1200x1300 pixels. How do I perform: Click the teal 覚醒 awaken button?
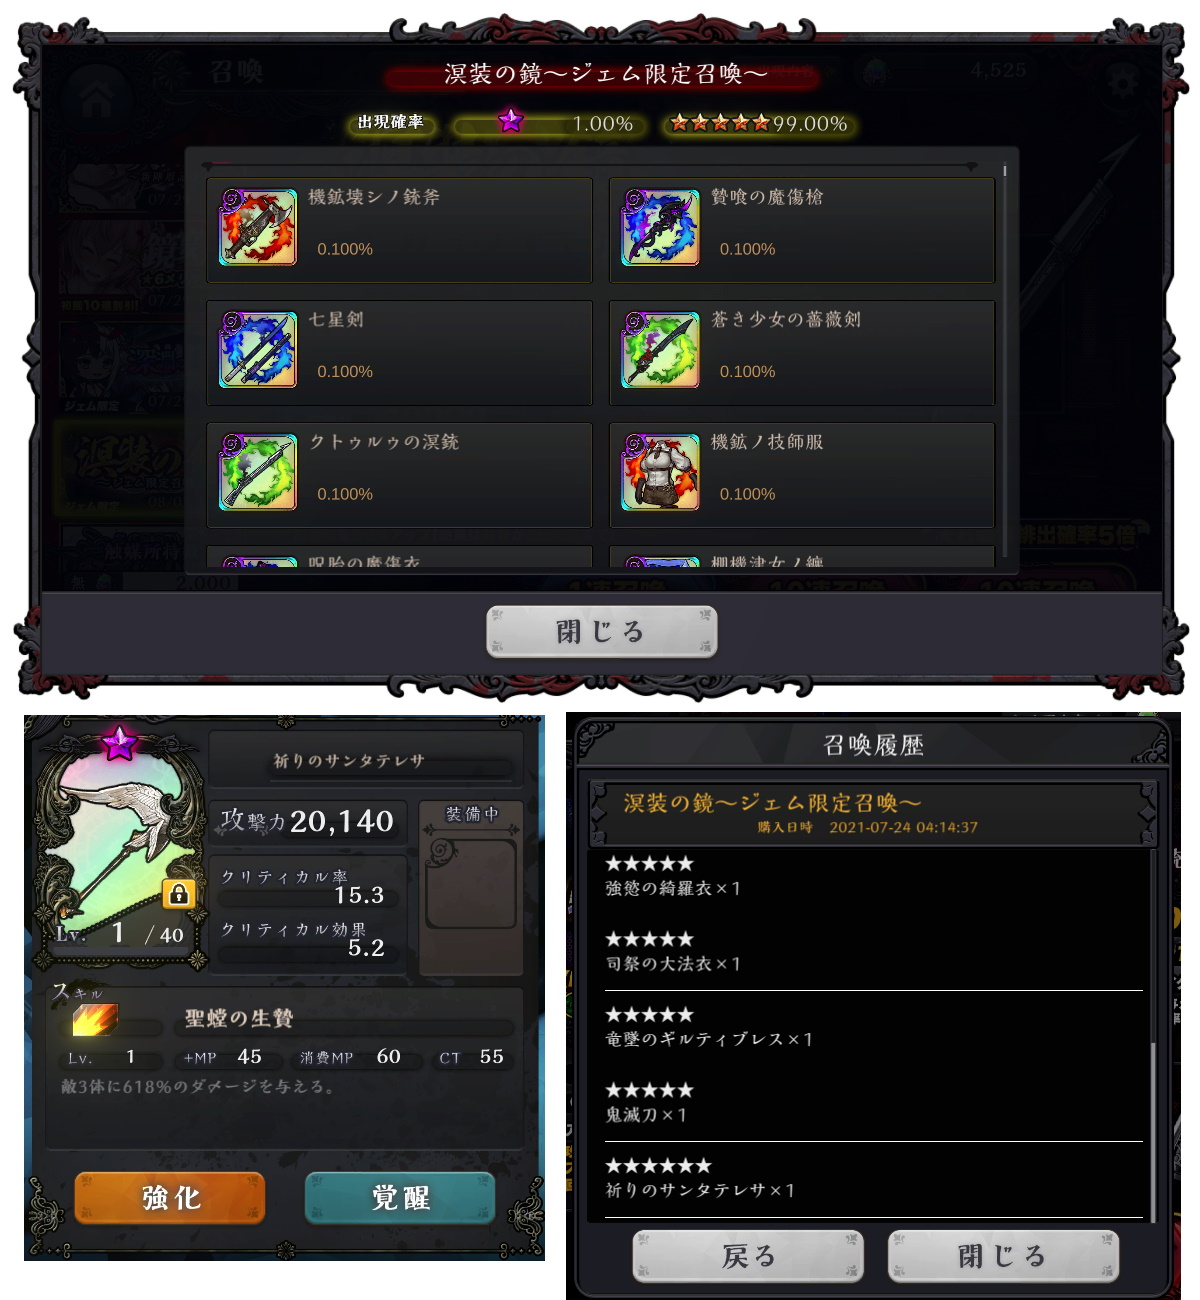point(400,1197)
